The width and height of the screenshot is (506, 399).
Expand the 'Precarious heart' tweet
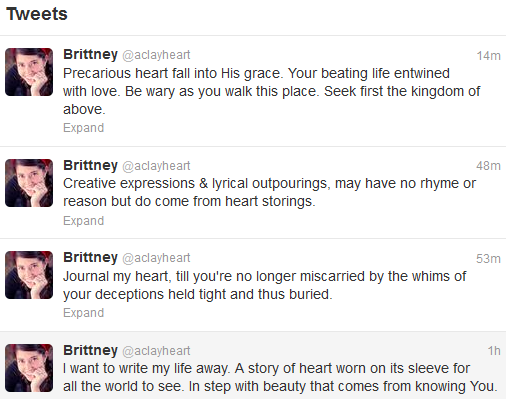coord(84,128)
